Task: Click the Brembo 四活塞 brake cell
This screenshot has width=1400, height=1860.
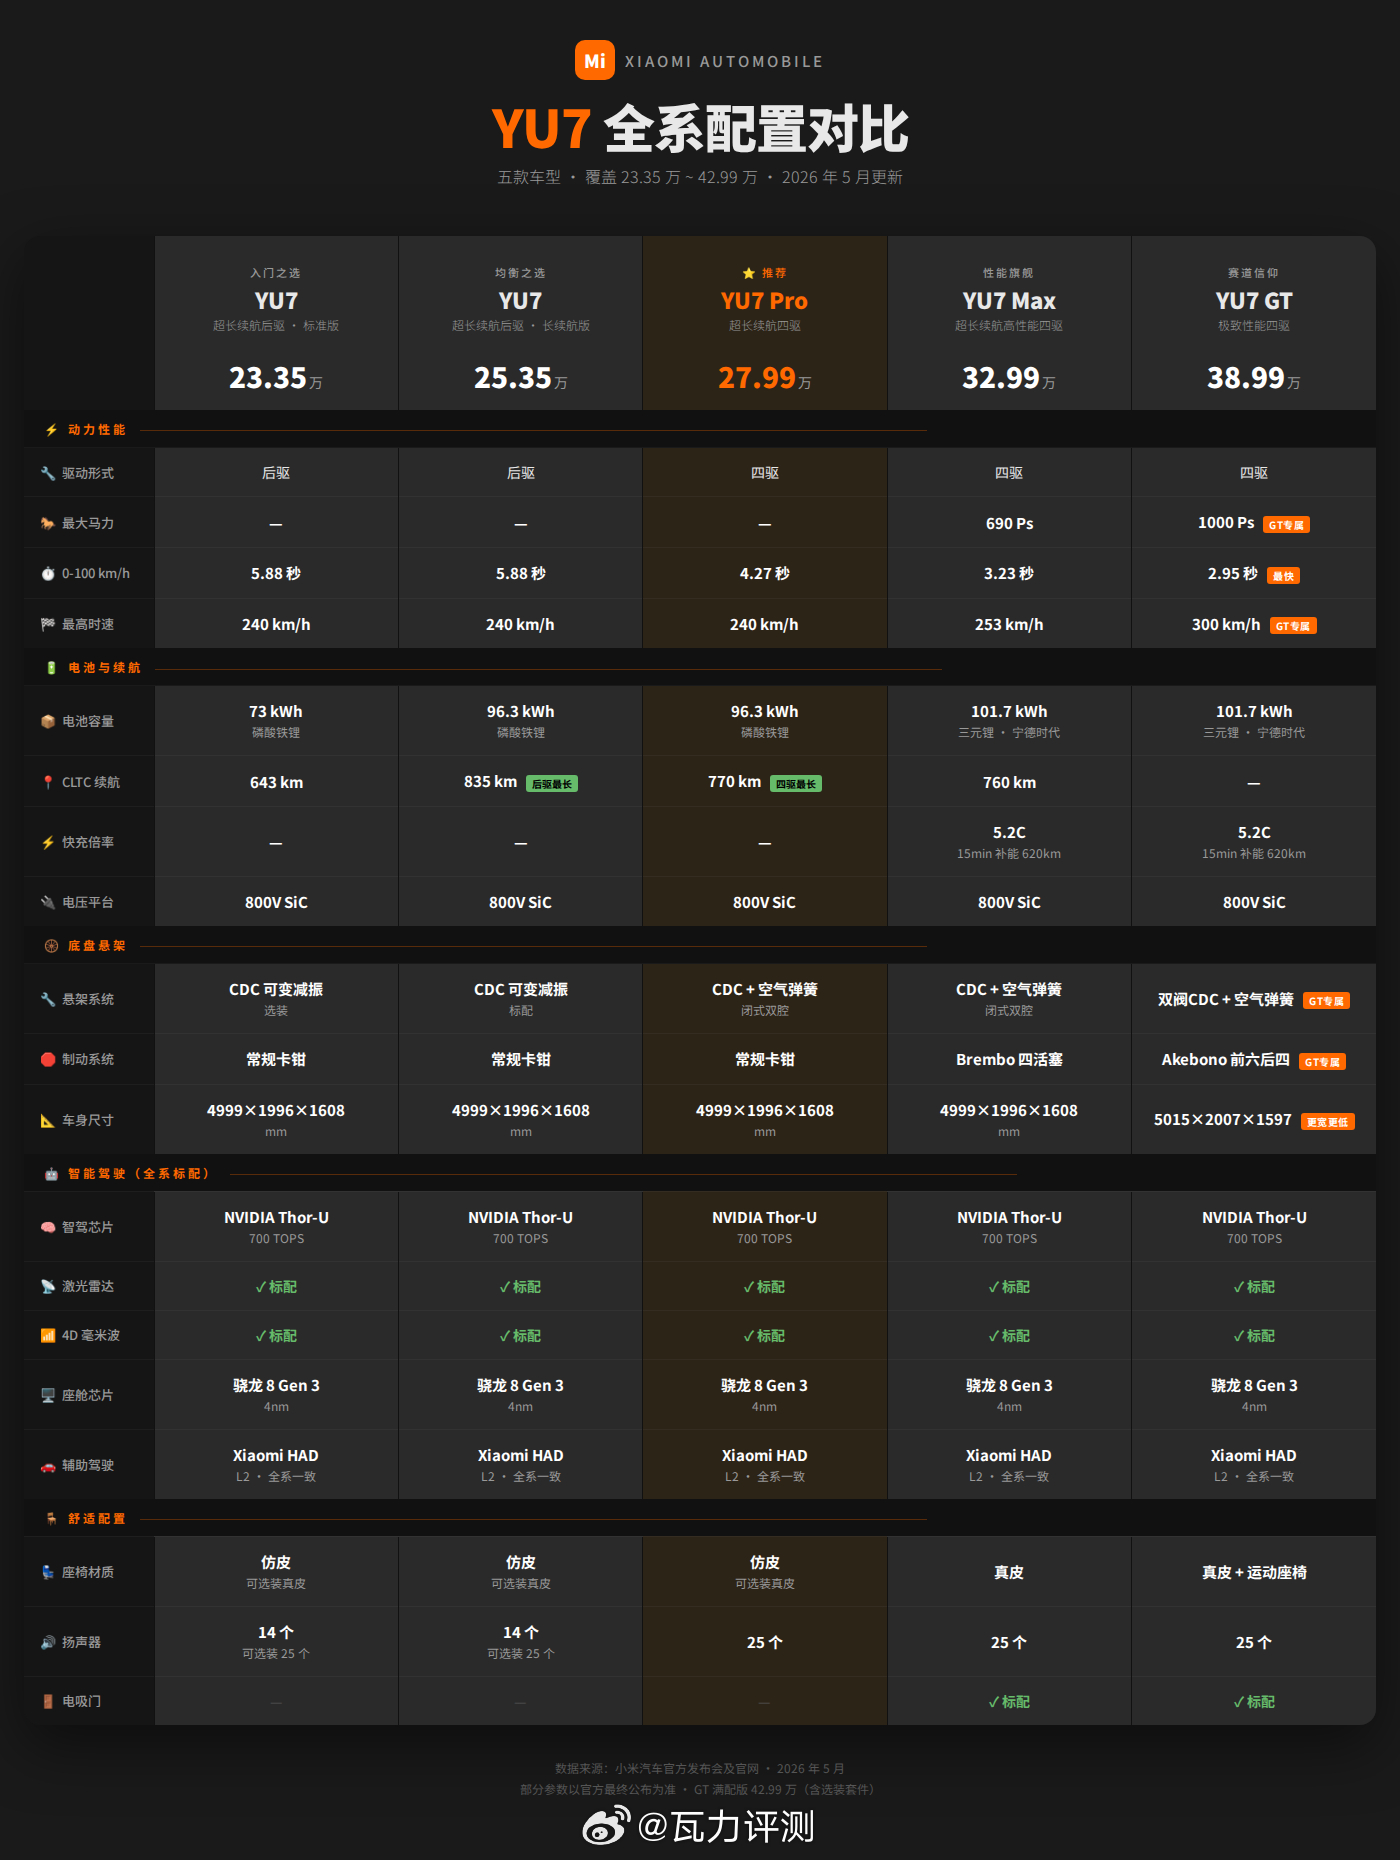Action: [x=1009, y=1059]
